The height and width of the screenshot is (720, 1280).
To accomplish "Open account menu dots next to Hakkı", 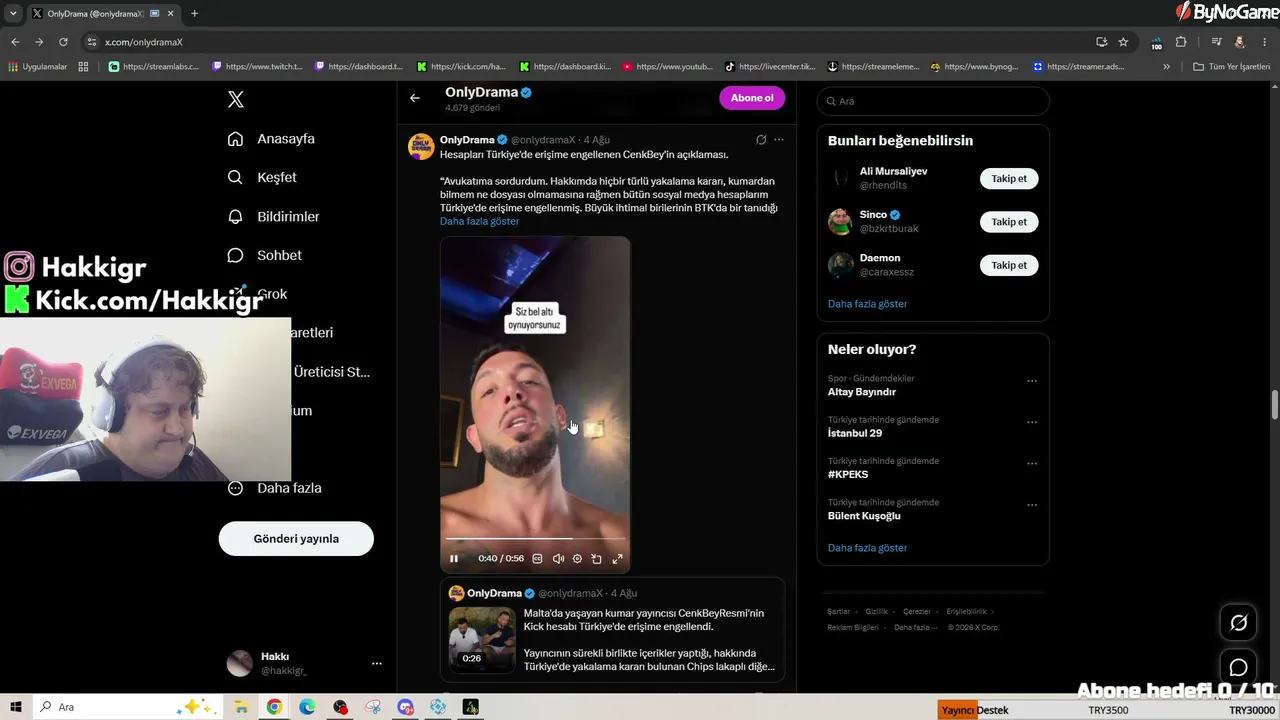I will point(377,663).
